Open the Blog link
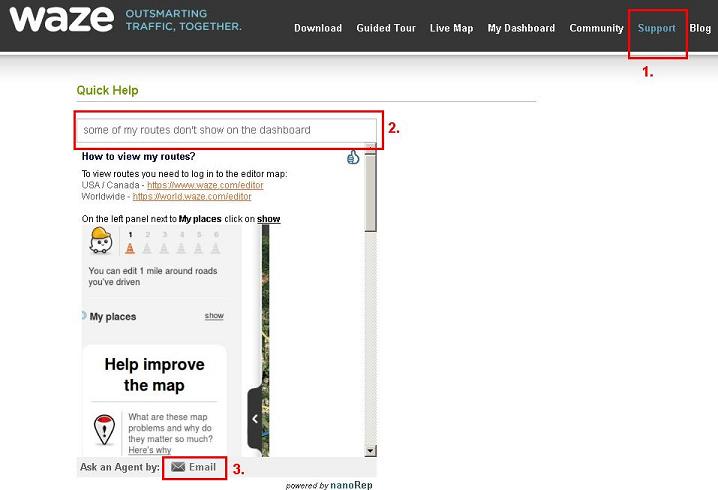 (700, 28)
